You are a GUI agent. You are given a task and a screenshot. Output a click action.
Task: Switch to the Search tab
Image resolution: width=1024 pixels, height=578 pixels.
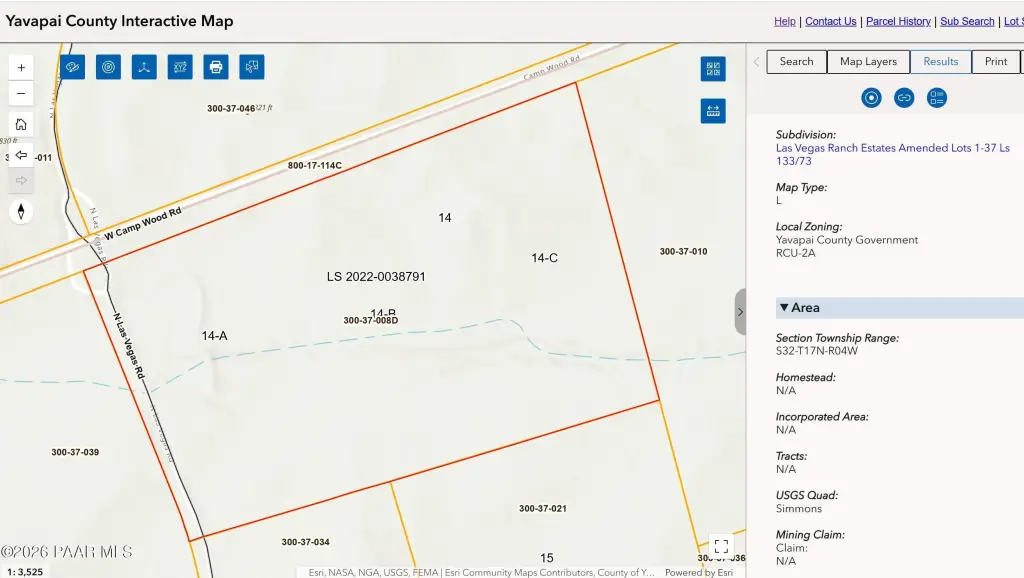click(797, 61)
